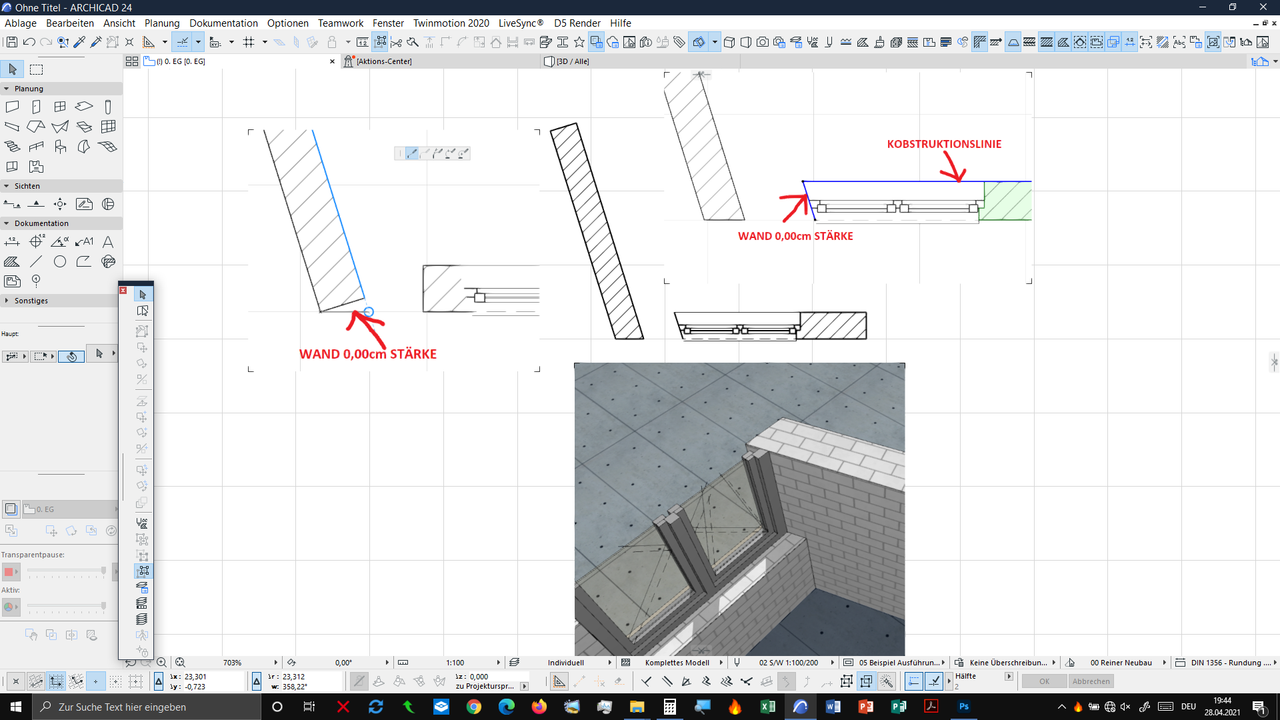Open the Dokumentation menu
This screenshot has width=1280, height=720.
[224, 23]
